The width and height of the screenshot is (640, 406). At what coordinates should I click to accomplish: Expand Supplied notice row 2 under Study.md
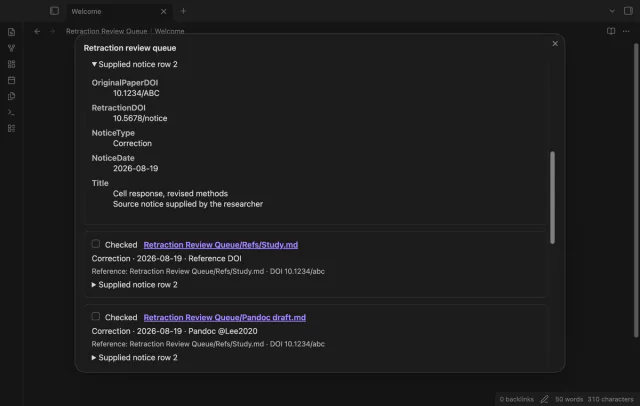click(x=135, y=285)
